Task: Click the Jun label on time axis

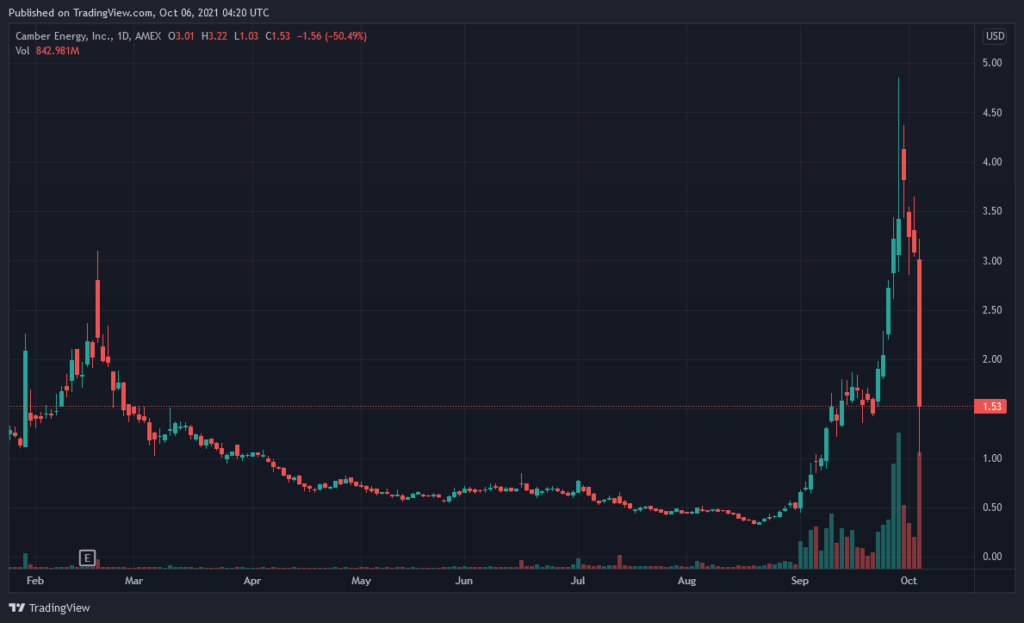Action: (x=464, y=581)
